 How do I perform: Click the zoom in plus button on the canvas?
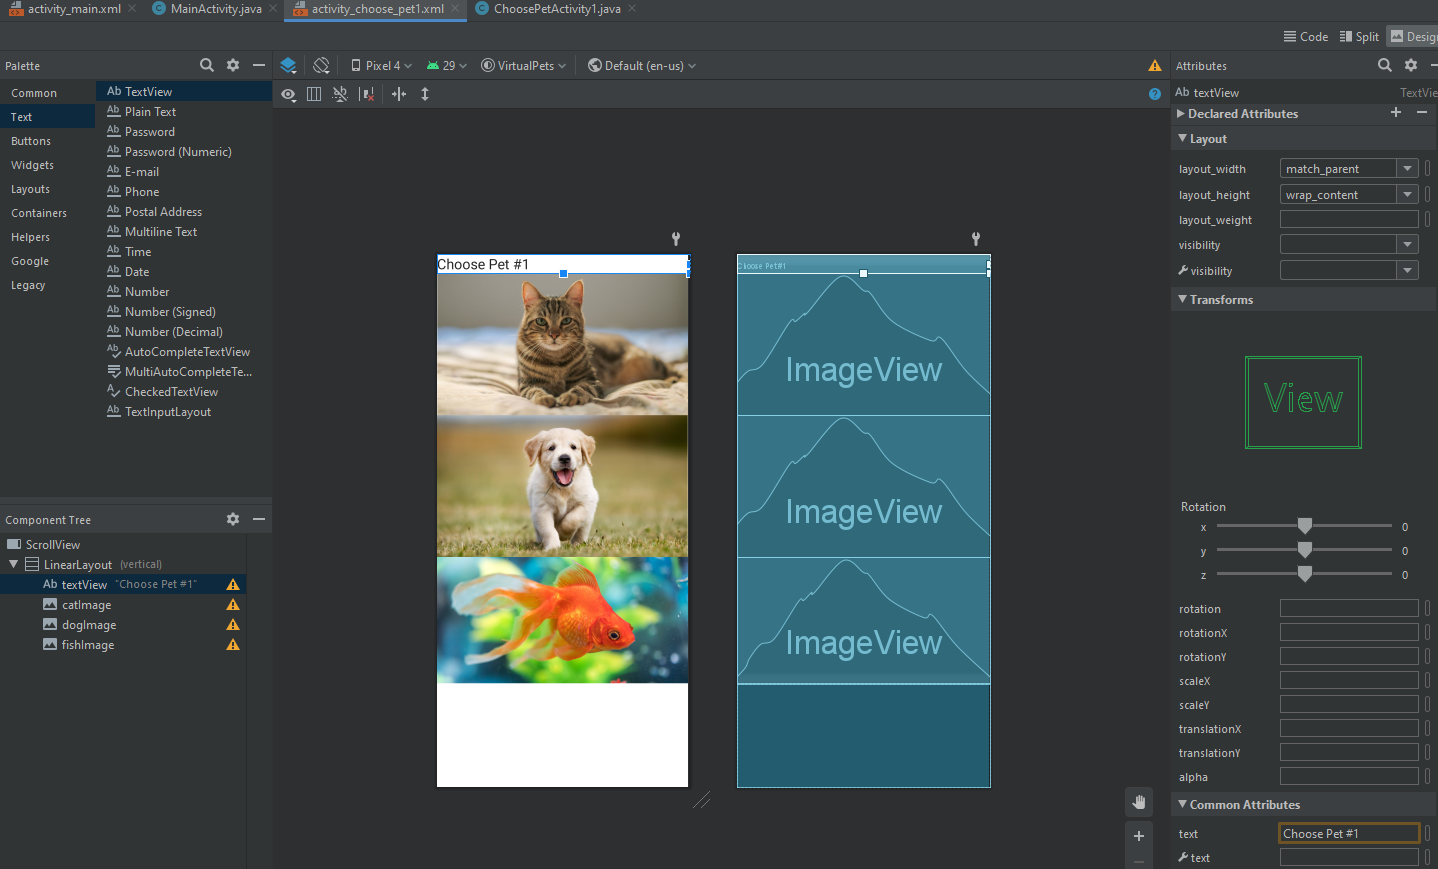click(1138, 836)
